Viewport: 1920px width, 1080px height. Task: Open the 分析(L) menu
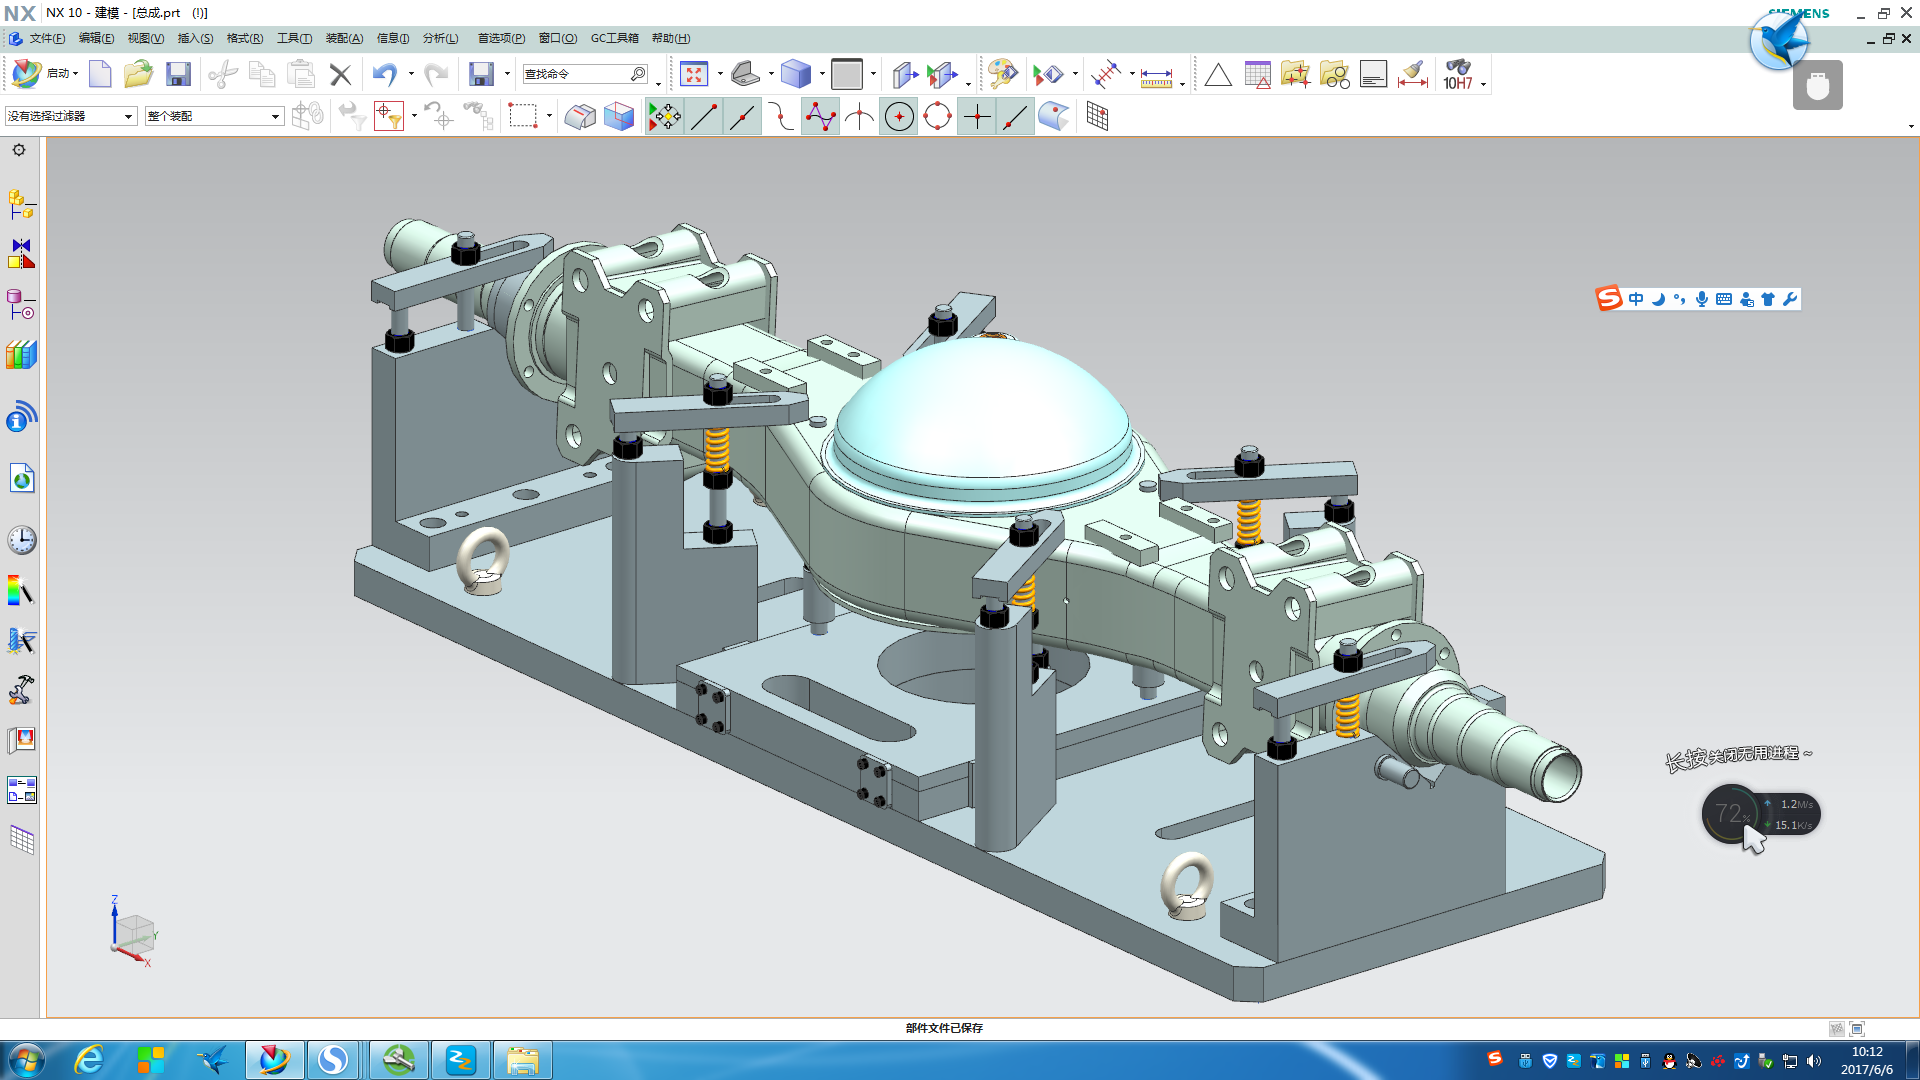coord(440,38)
